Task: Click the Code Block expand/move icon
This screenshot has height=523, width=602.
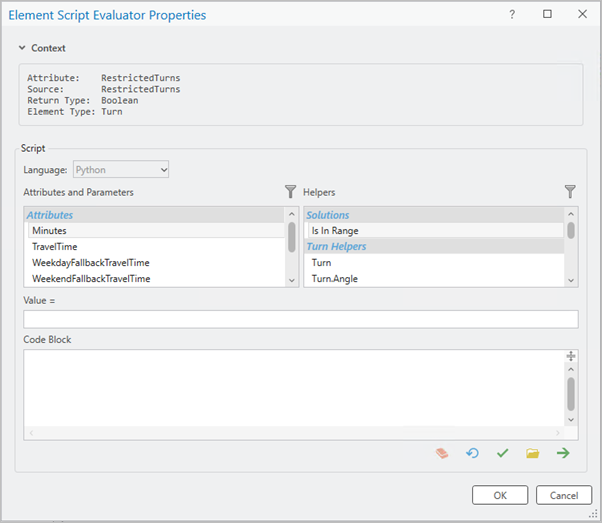Action: point(571,356)
